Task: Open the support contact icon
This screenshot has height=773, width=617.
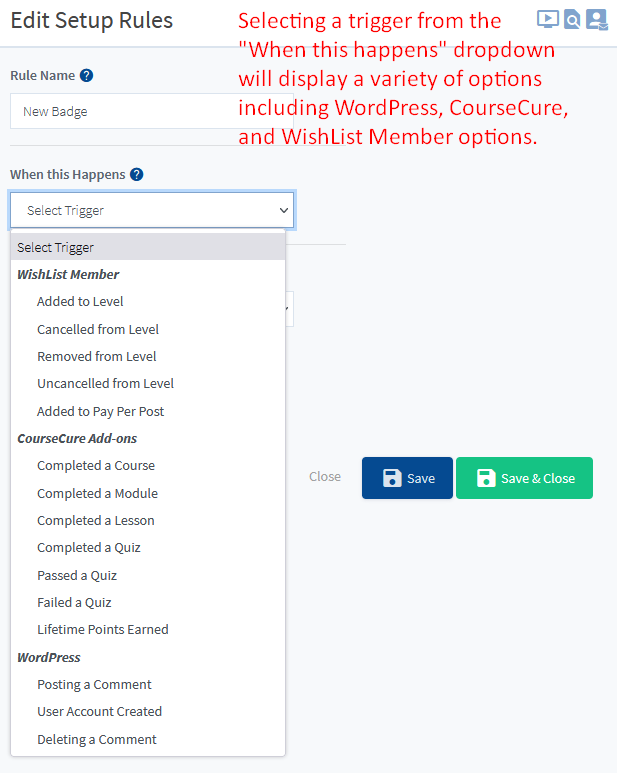Action: (597, 20)
